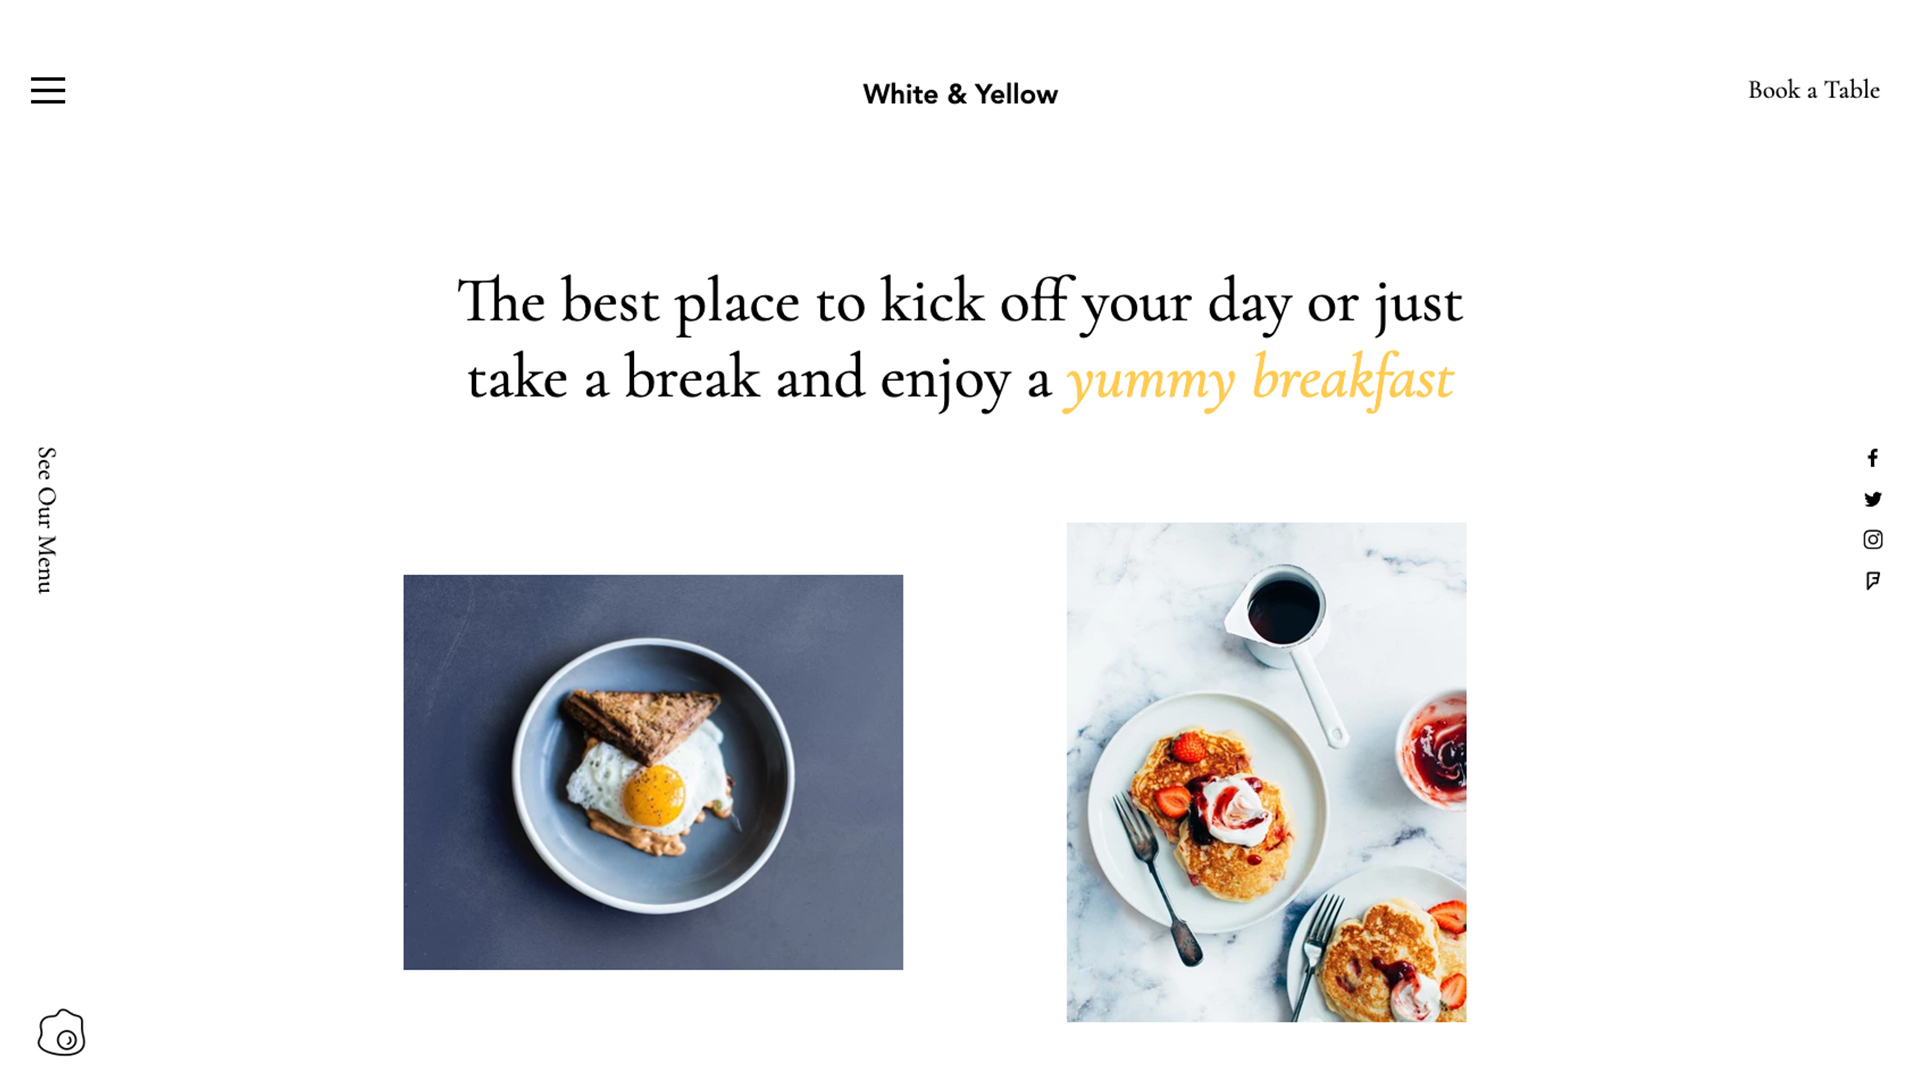
Task: Expand navigation via hamburger icon
Action: [46, 90]
